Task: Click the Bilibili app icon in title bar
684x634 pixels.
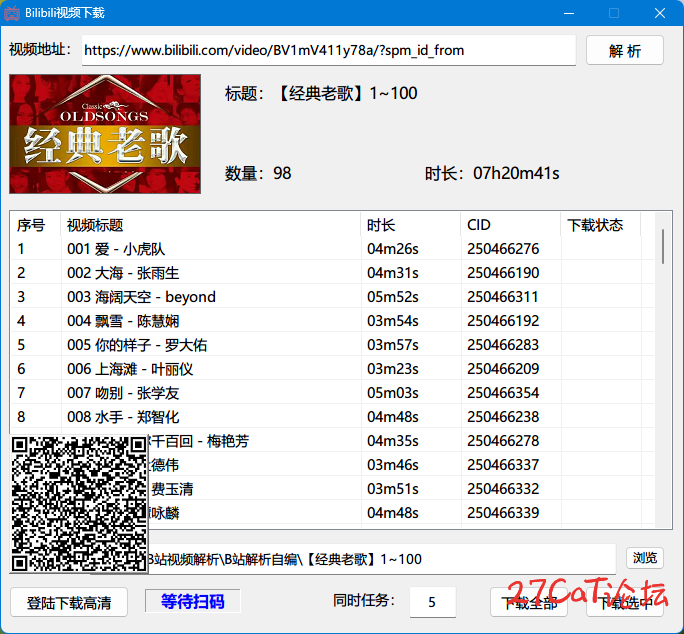Action: point(12,13)
